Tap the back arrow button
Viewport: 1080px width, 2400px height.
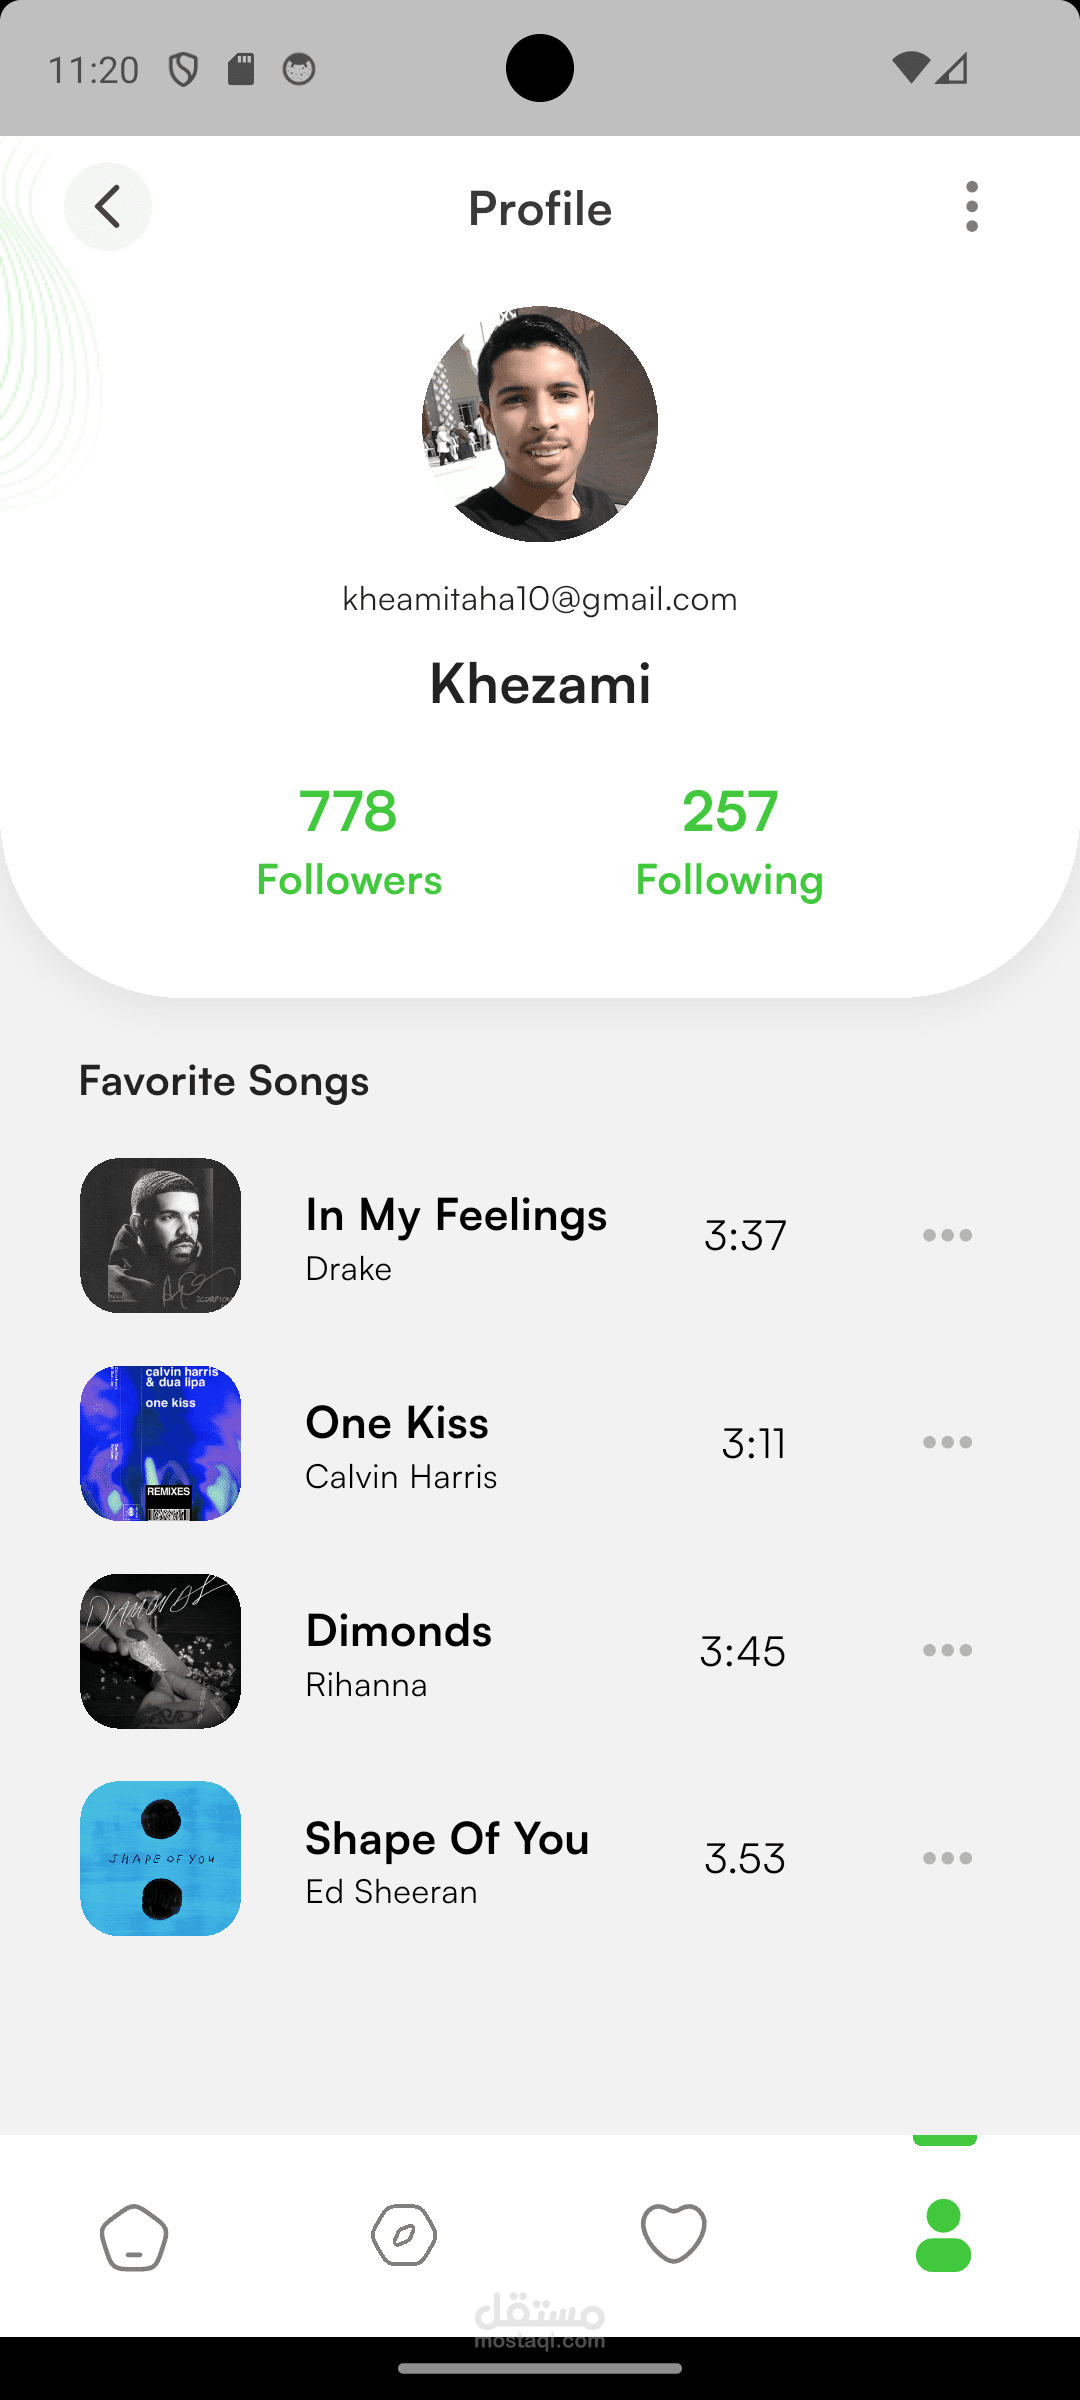[108, 207]
